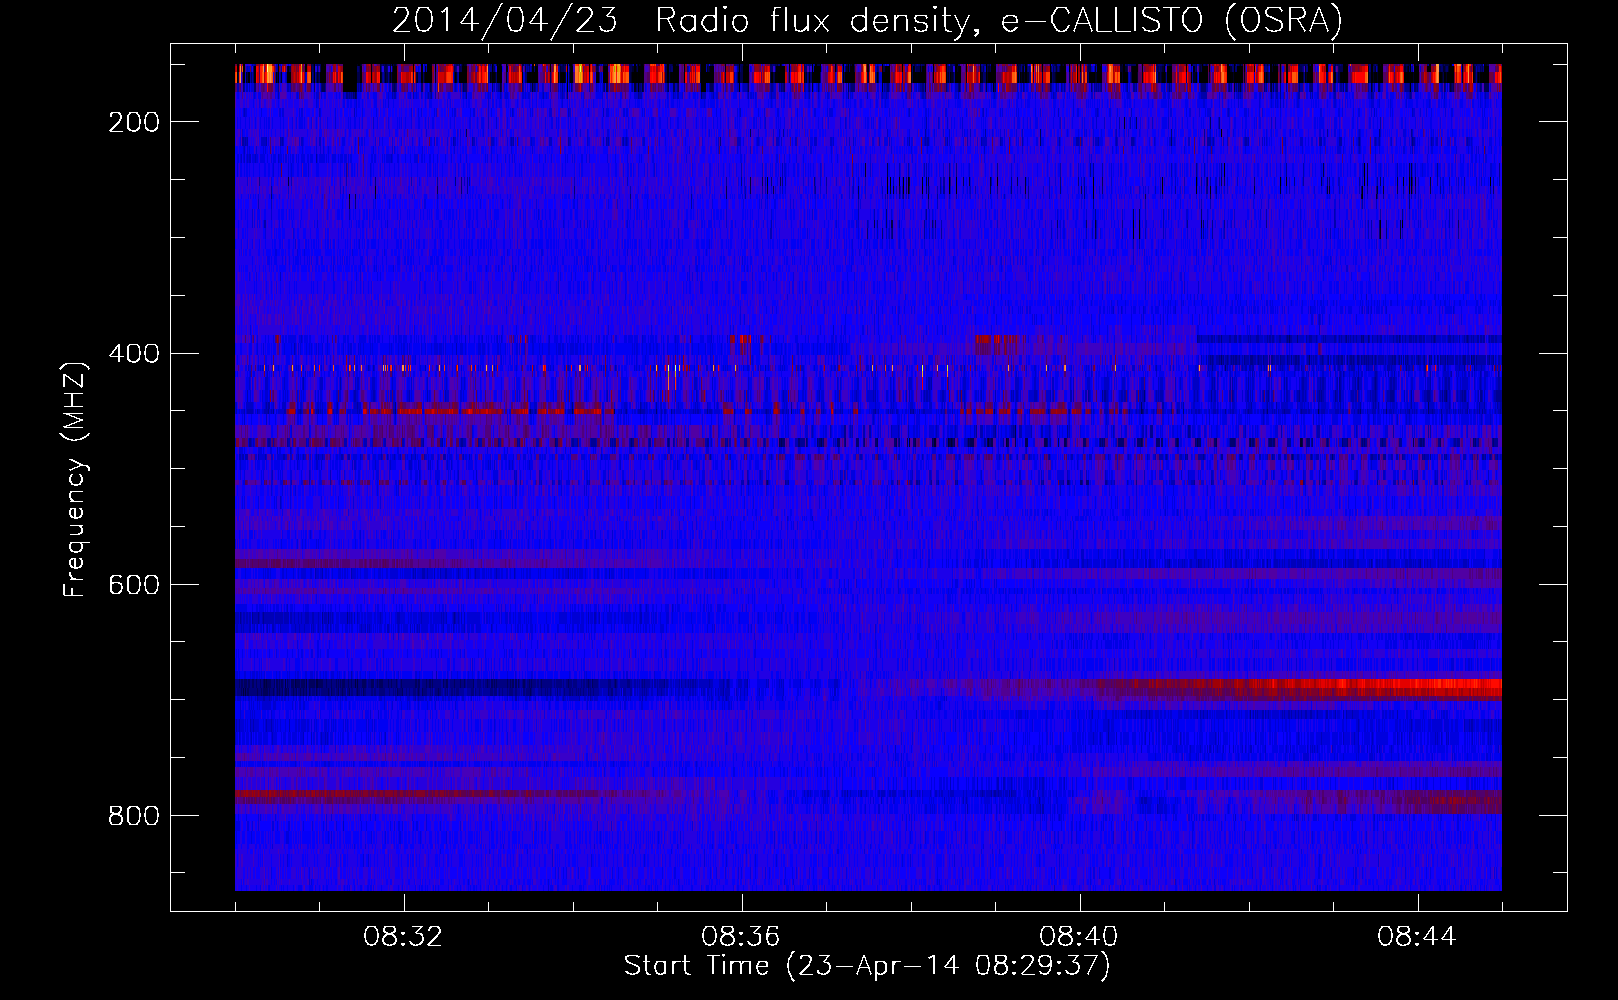Select the 800 frequency tick label
Screen dimensions: 1618x1000
point(134,816)
